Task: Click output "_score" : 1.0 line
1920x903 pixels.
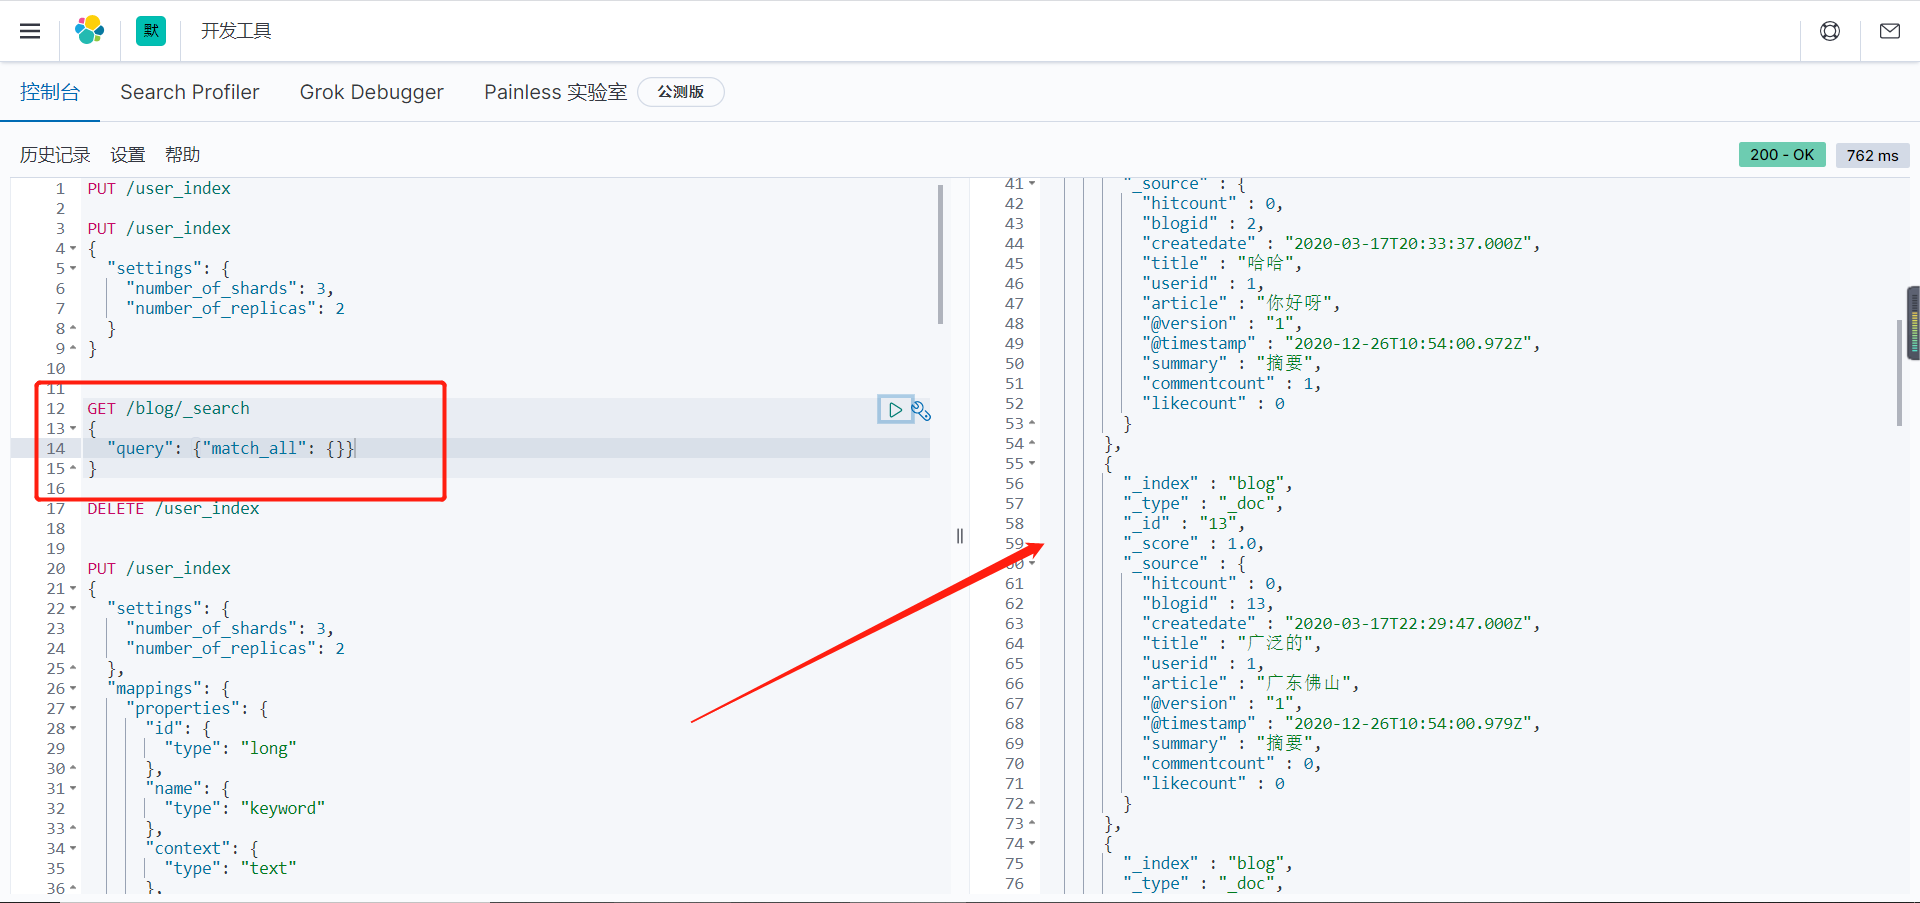Action: [x=1193, y=543]
